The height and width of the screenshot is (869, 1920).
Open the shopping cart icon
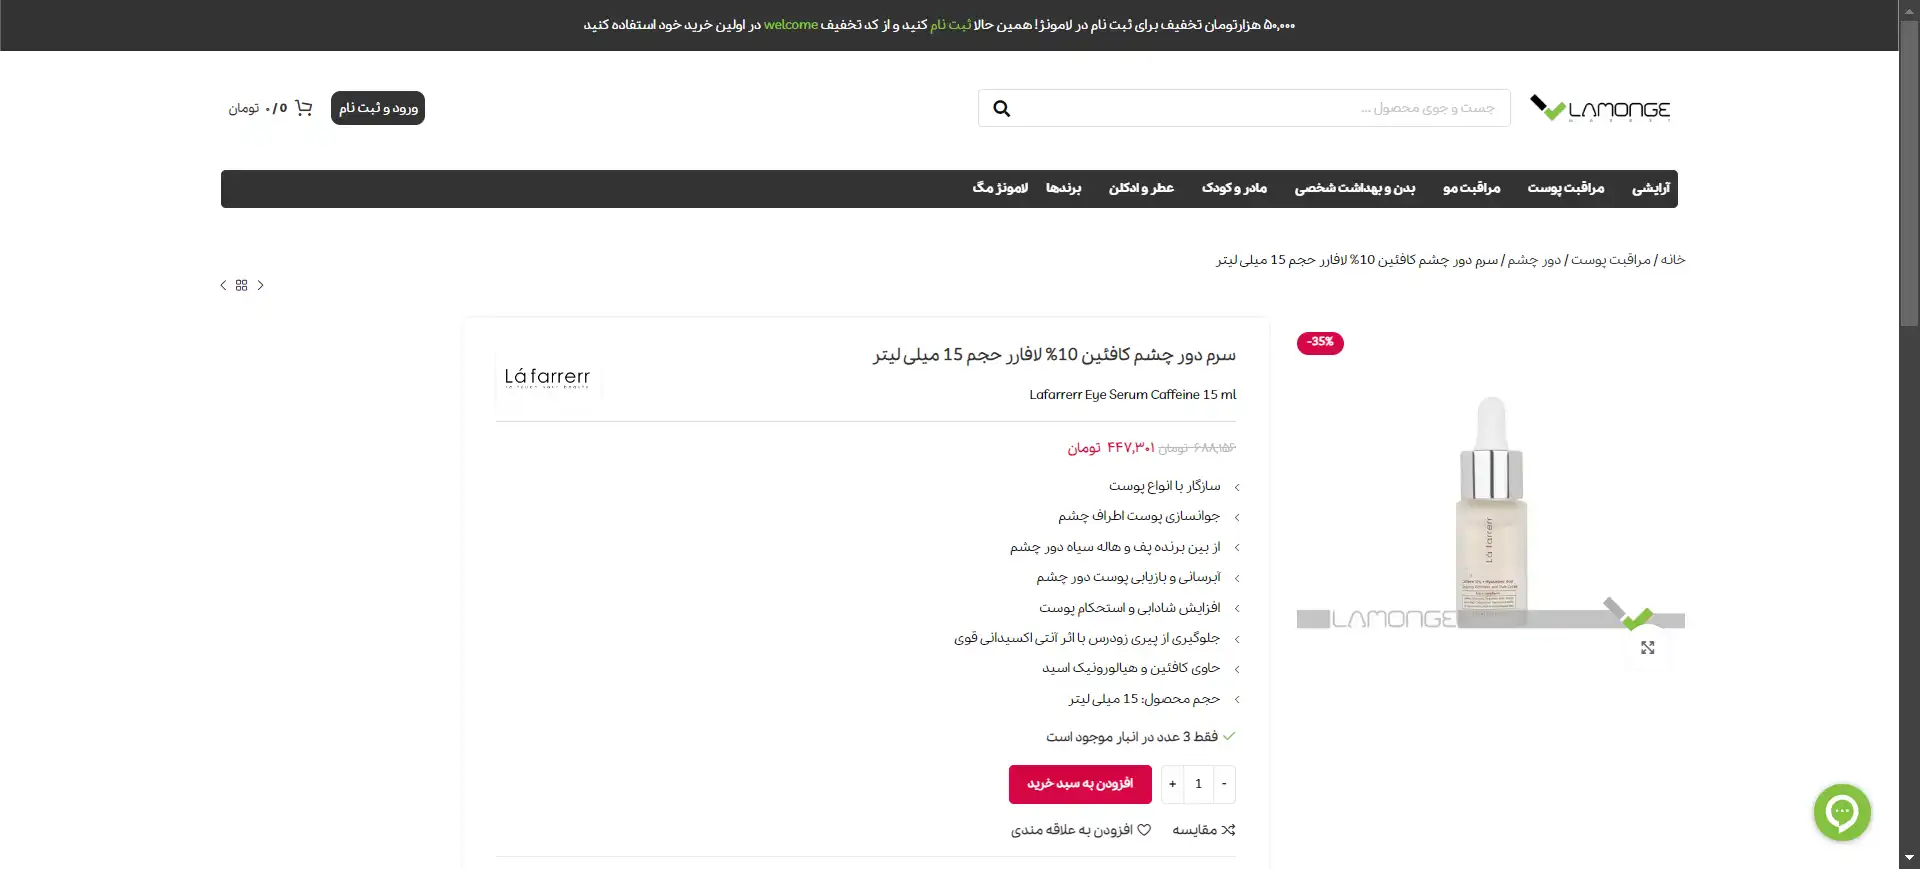[304, 108]
